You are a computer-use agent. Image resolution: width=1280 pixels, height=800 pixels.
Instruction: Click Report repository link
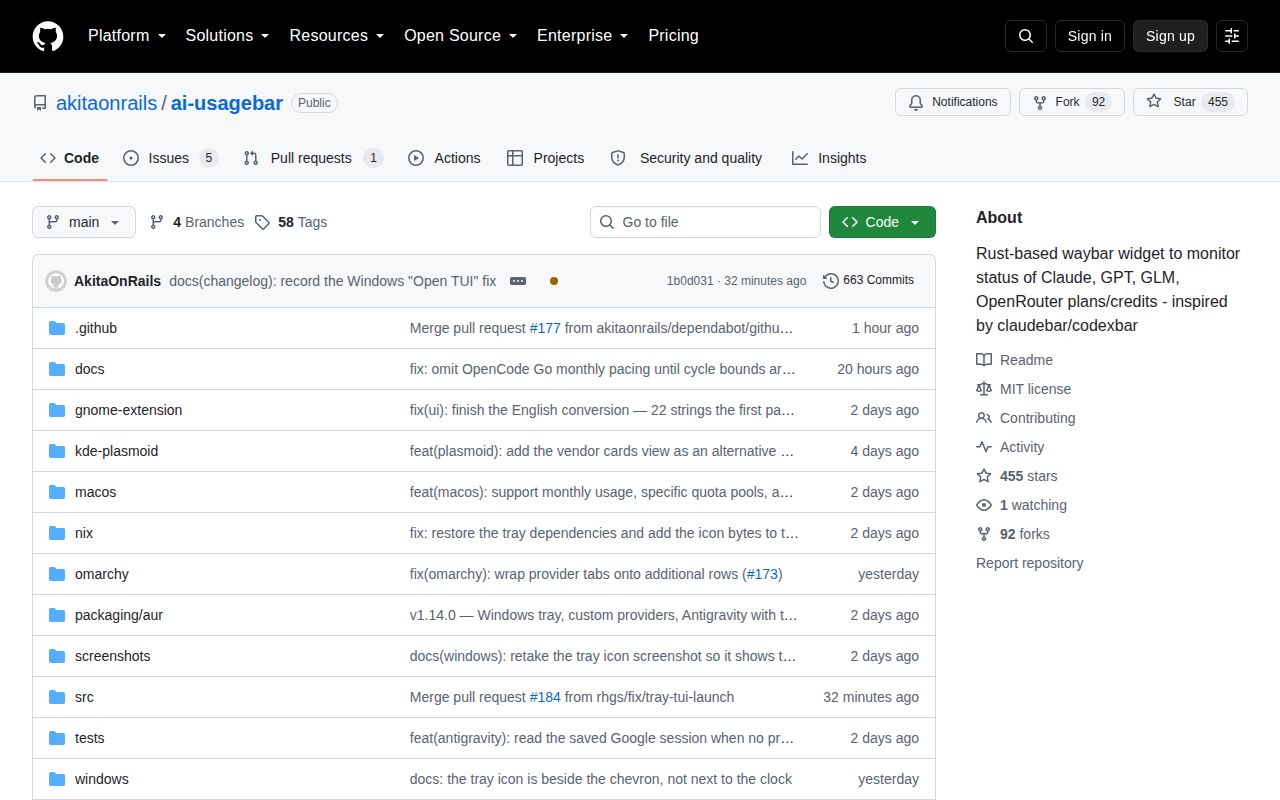(1030, 563)
